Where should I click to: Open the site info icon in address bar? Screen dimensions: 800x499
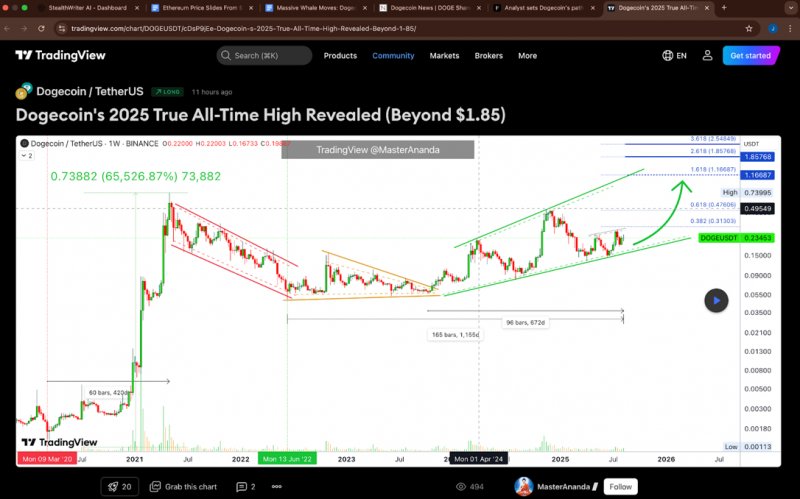pyautogui.click(x=62, y=29)
